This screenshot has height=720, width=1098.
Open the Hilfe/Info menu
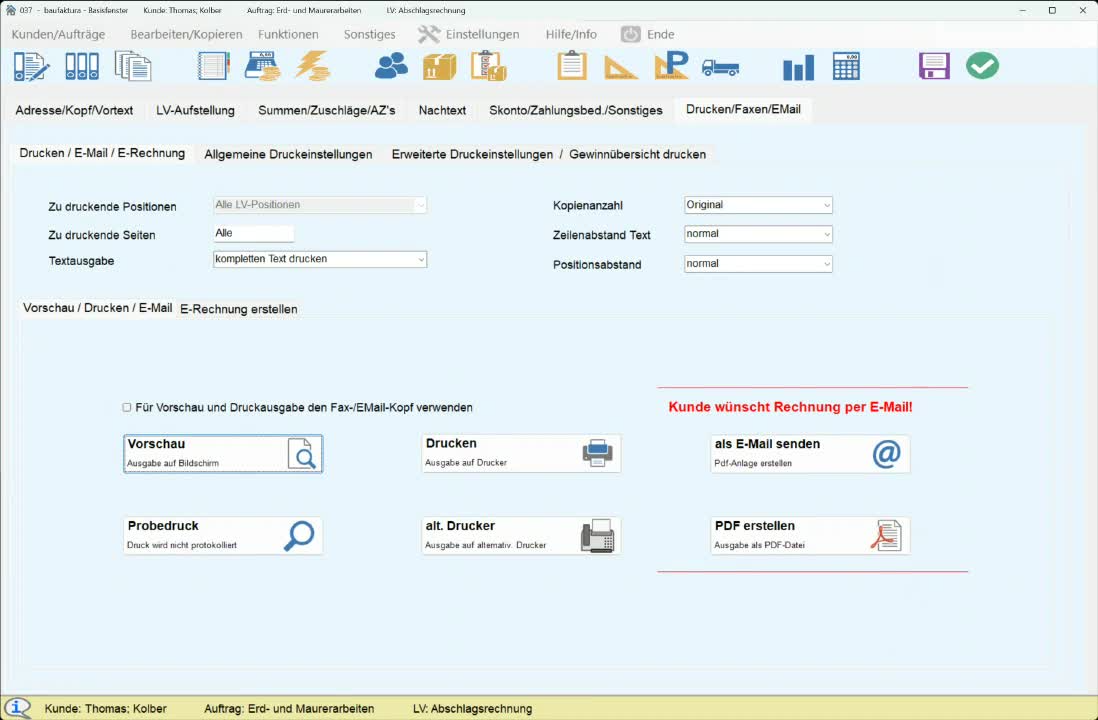tap(571, 34)
